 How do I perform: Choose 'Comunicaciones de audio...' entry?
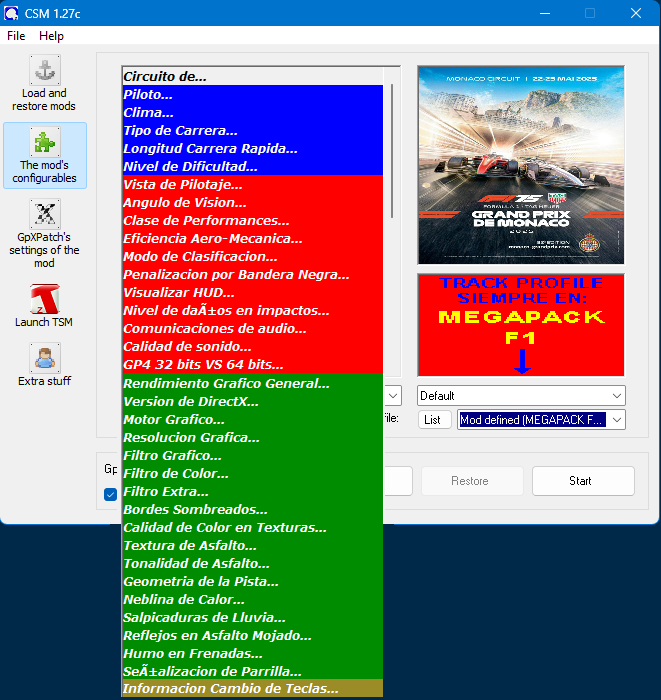(253, 328)
